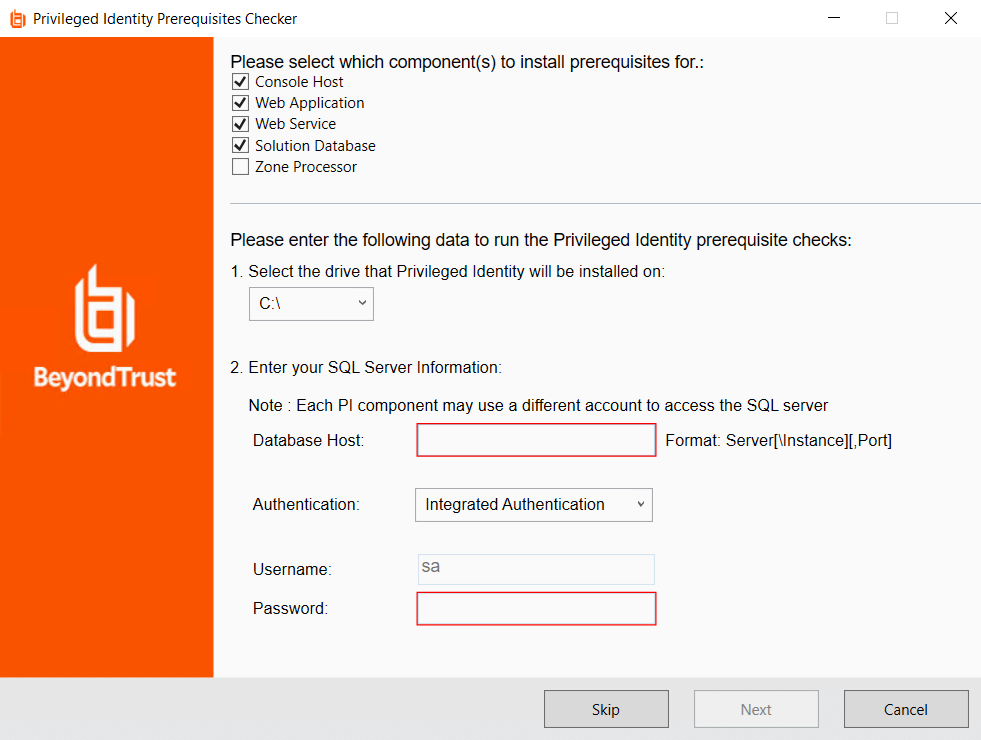Open the installation drive dropdown

click(x=311, y=304)
